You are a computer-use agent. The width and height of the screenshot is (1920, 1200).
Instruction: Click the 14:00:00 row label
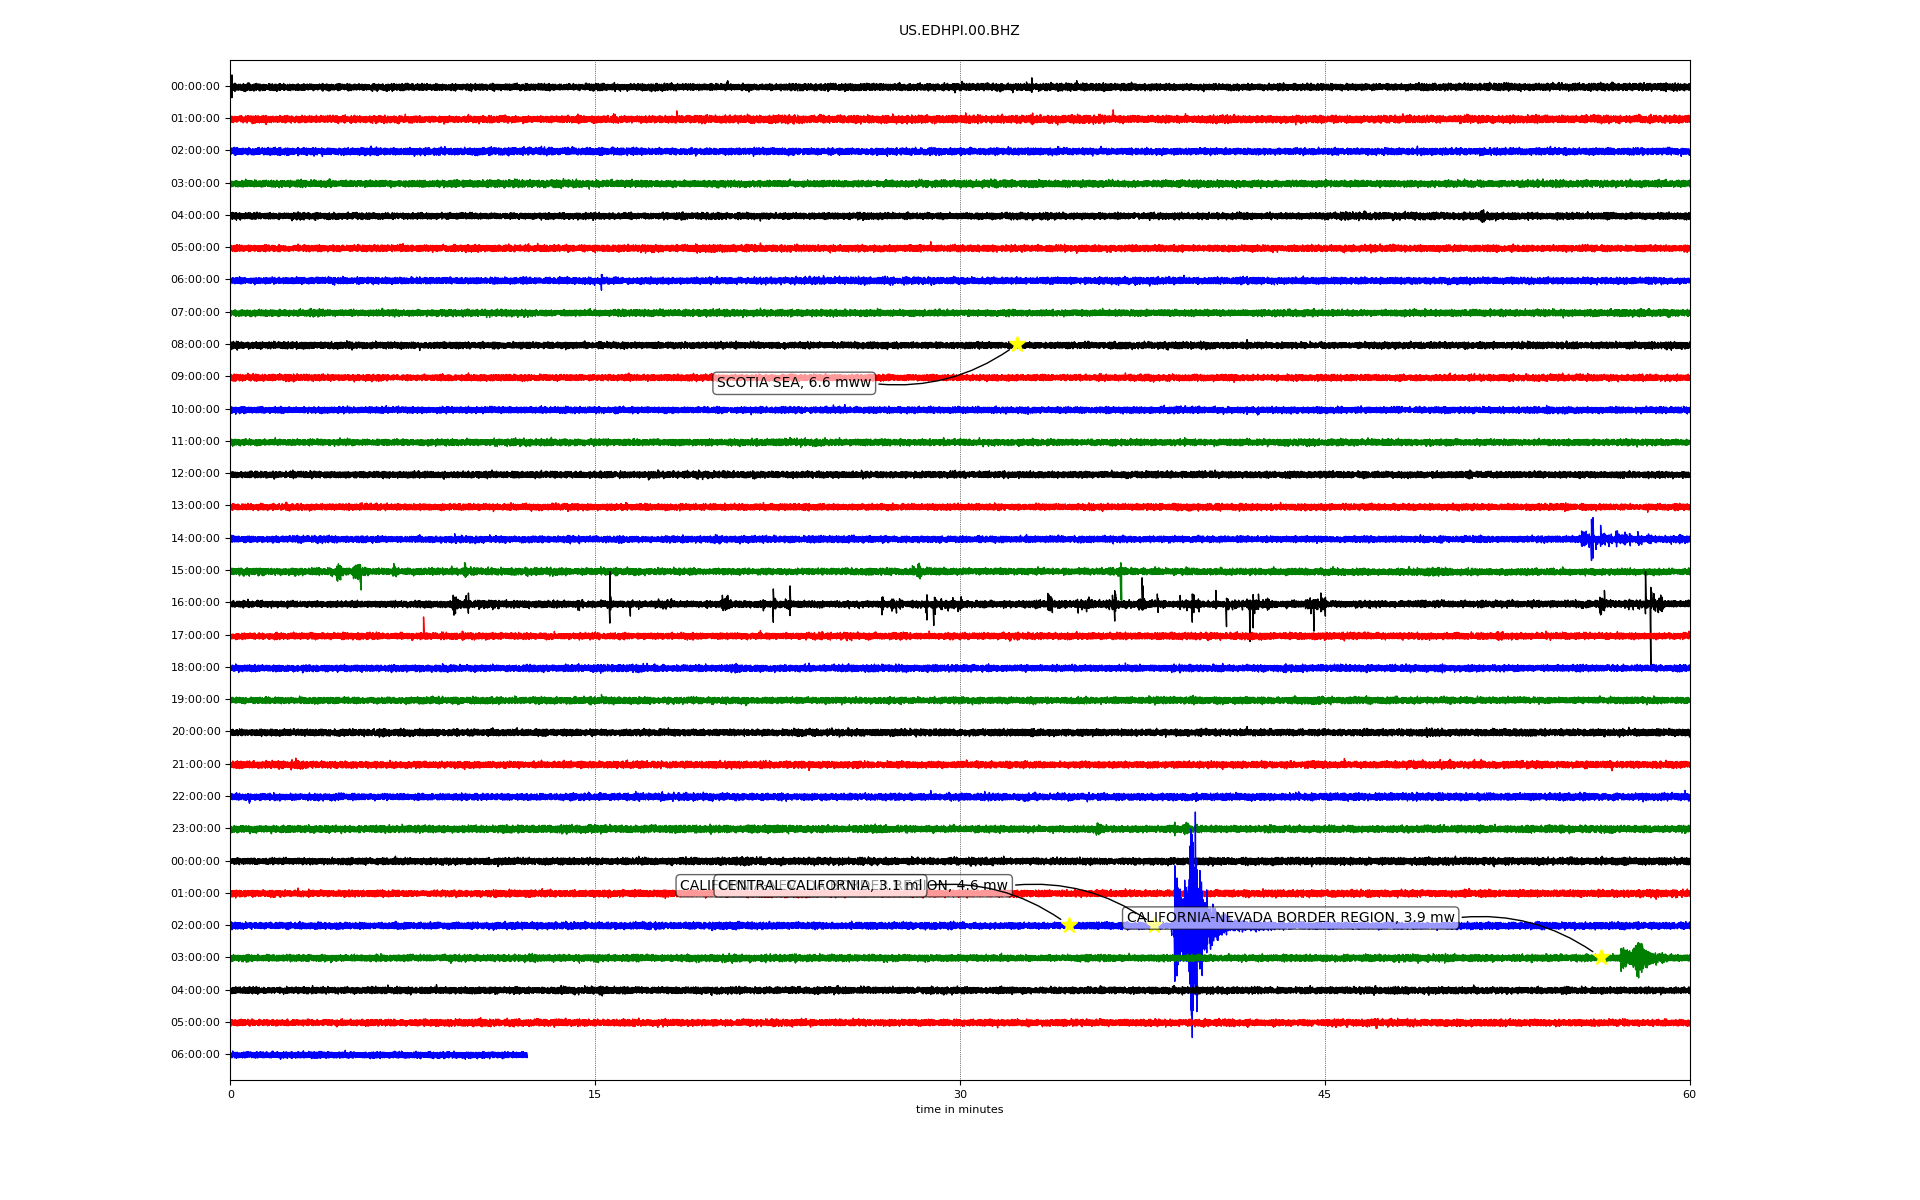(195, 539)
